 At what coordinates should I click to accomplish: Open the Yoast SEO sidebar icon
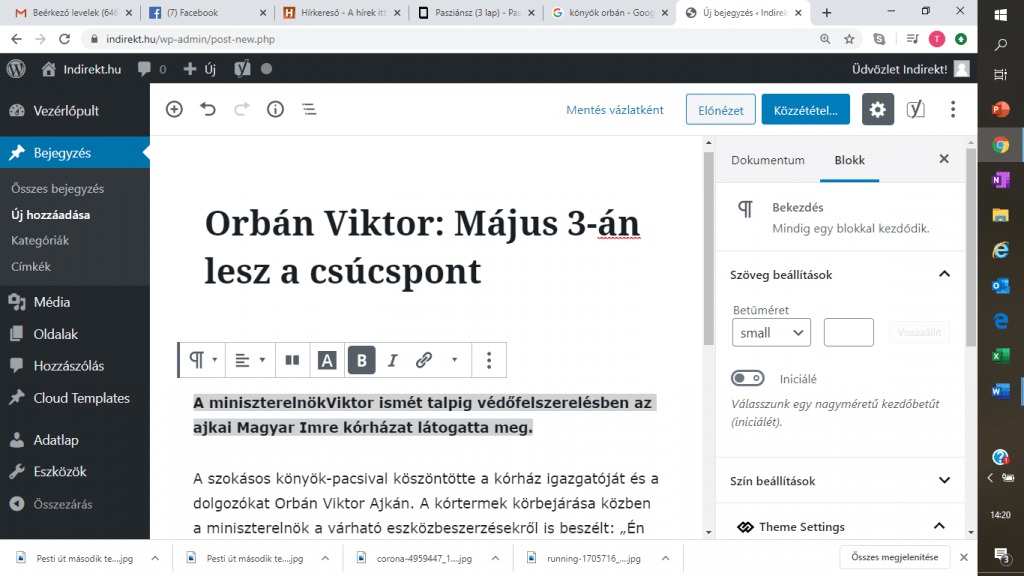(916, 110)
